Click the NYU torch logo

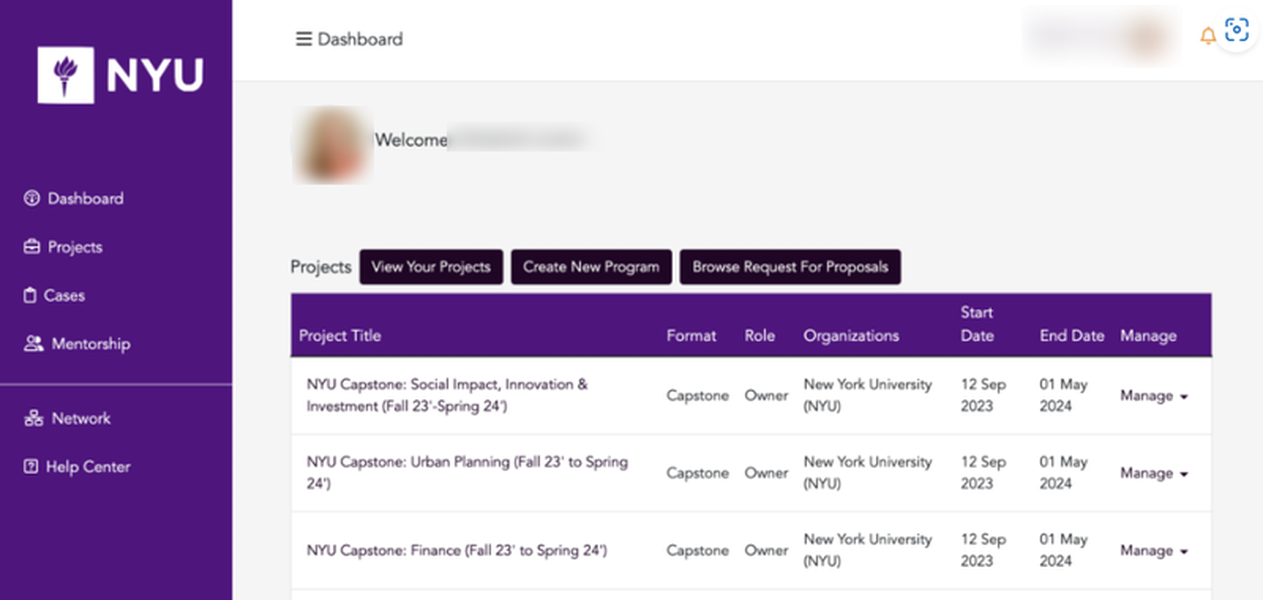point(66,75)
